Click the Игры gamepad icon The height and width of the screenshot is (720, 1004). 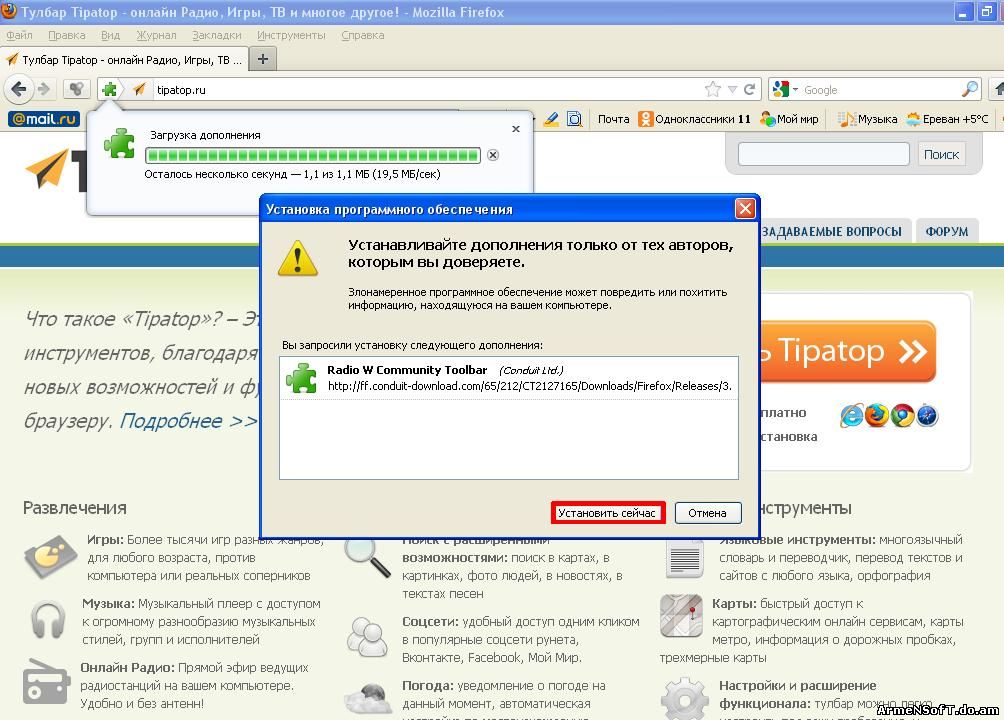[x=51, y=557]
